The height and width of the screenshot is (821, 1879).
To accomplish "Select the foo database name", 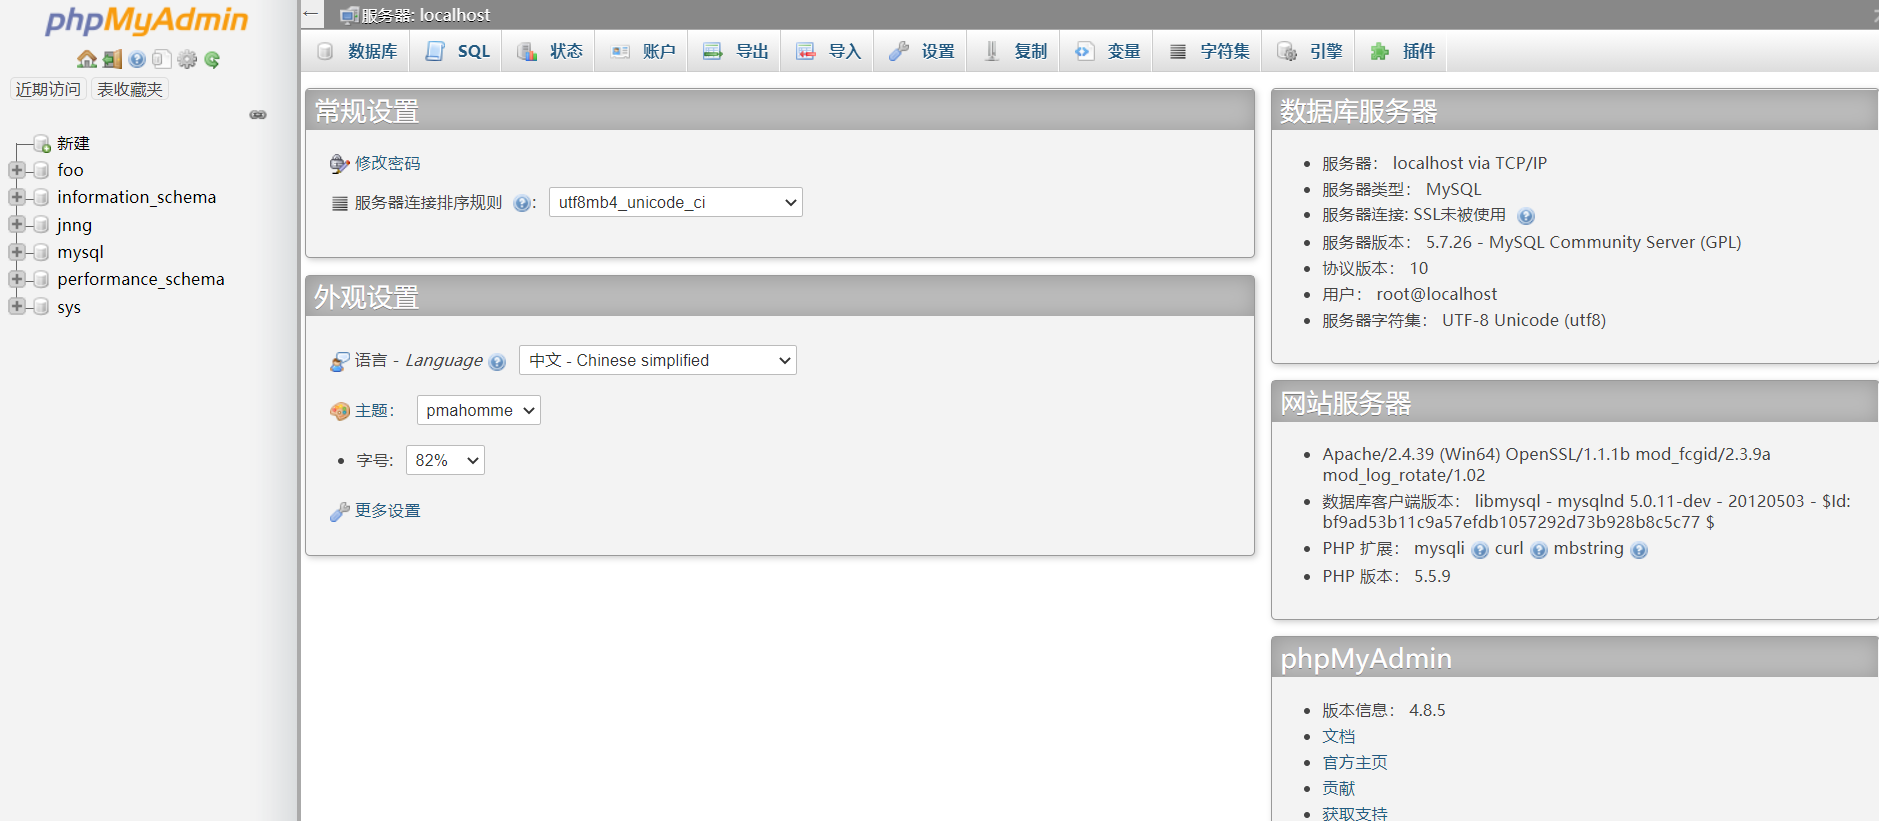I will (70, 170).
